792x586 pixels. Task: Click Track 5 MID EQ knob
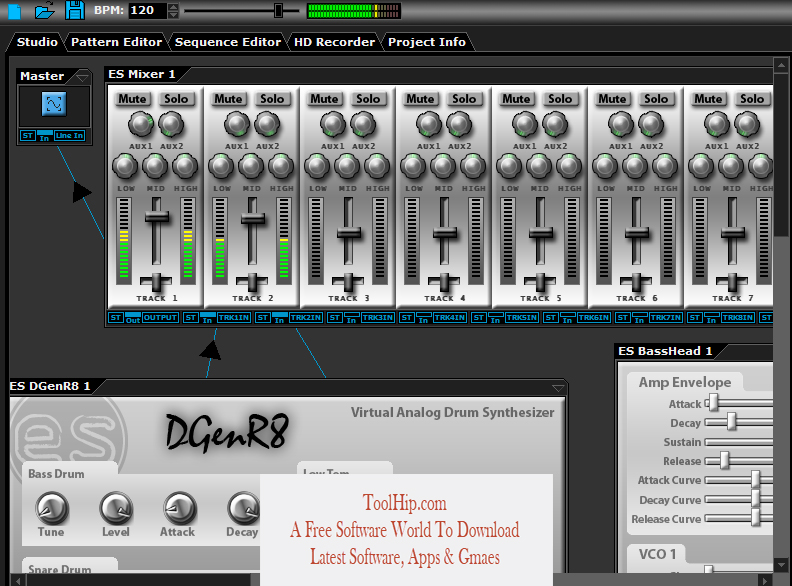[539, 166]
